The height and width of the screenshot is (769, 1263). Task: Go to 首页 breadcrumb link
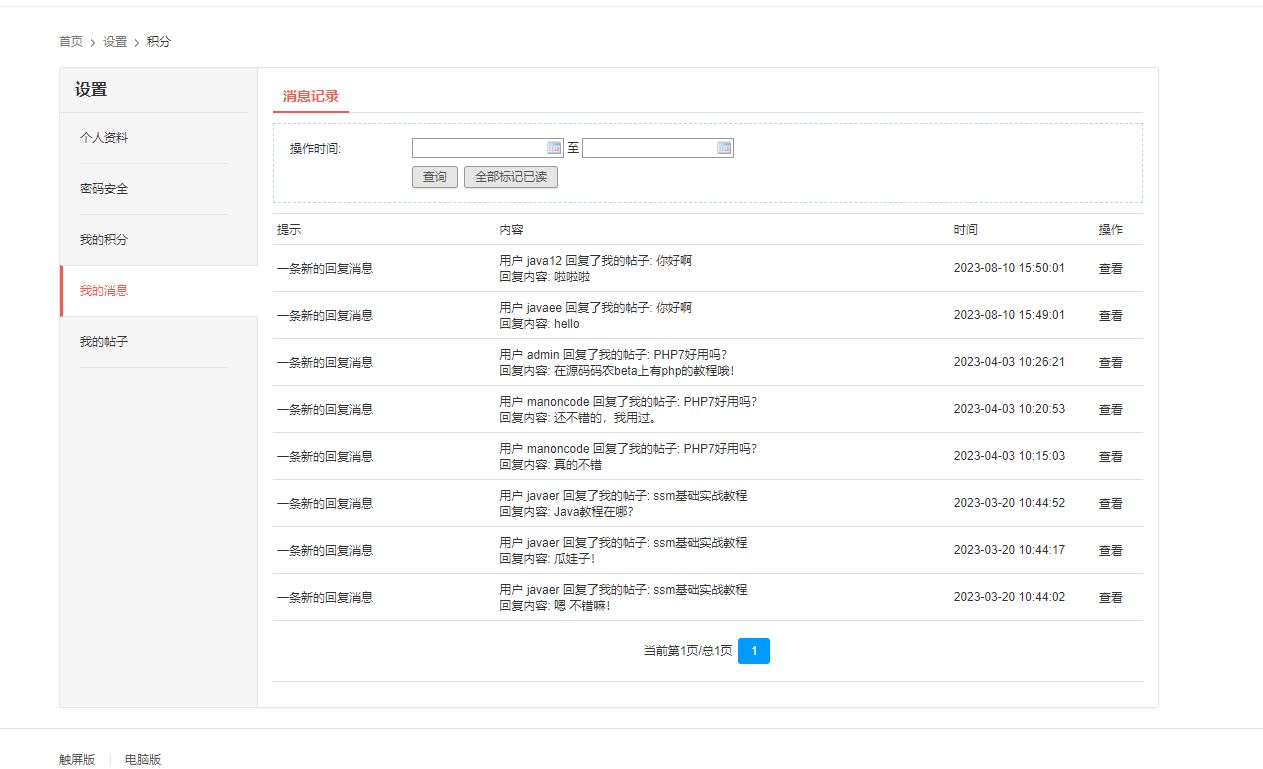tap(71, 42)
